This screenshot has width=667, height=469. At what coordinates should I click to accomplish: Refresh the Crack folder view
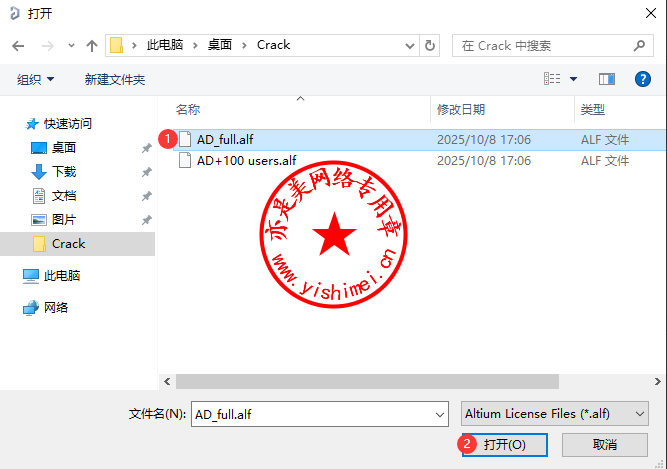click(x=430, y=45)
